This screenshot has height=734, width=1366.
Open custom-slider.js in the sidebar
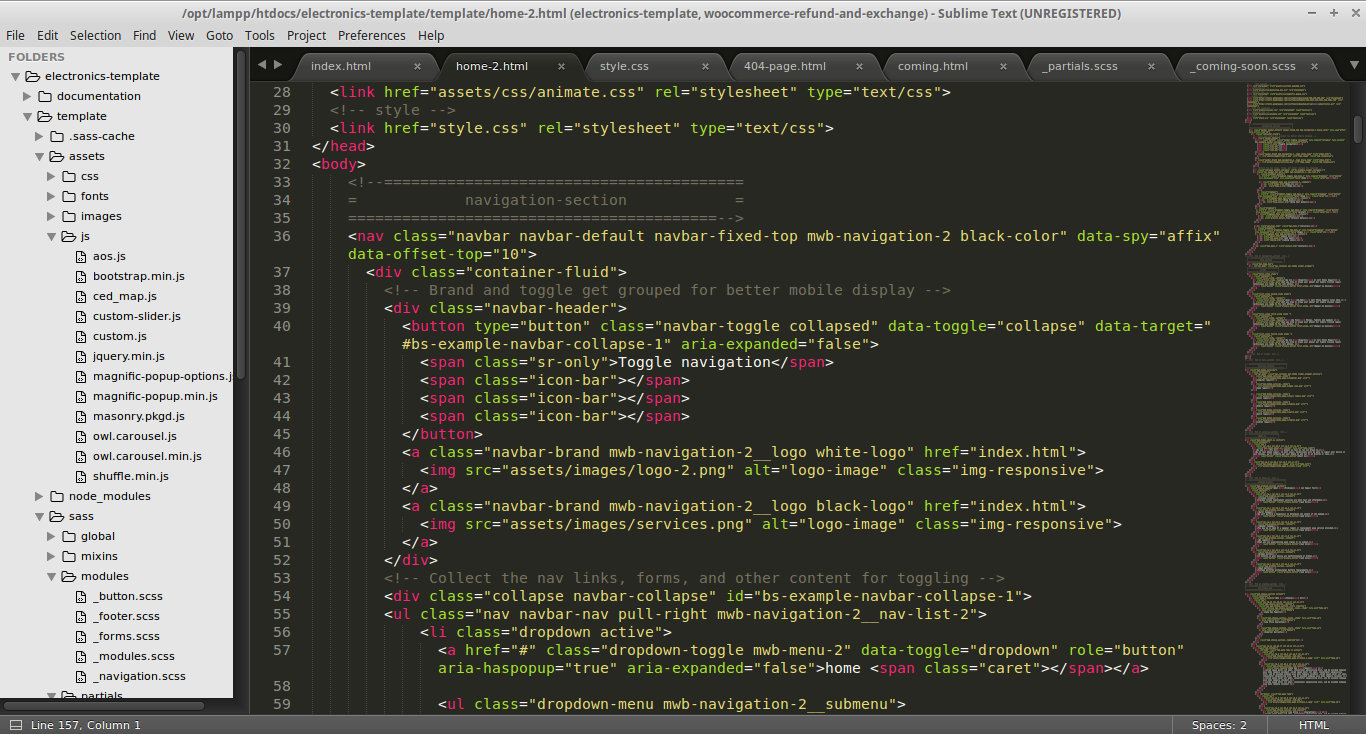click(x=137, y=316)
